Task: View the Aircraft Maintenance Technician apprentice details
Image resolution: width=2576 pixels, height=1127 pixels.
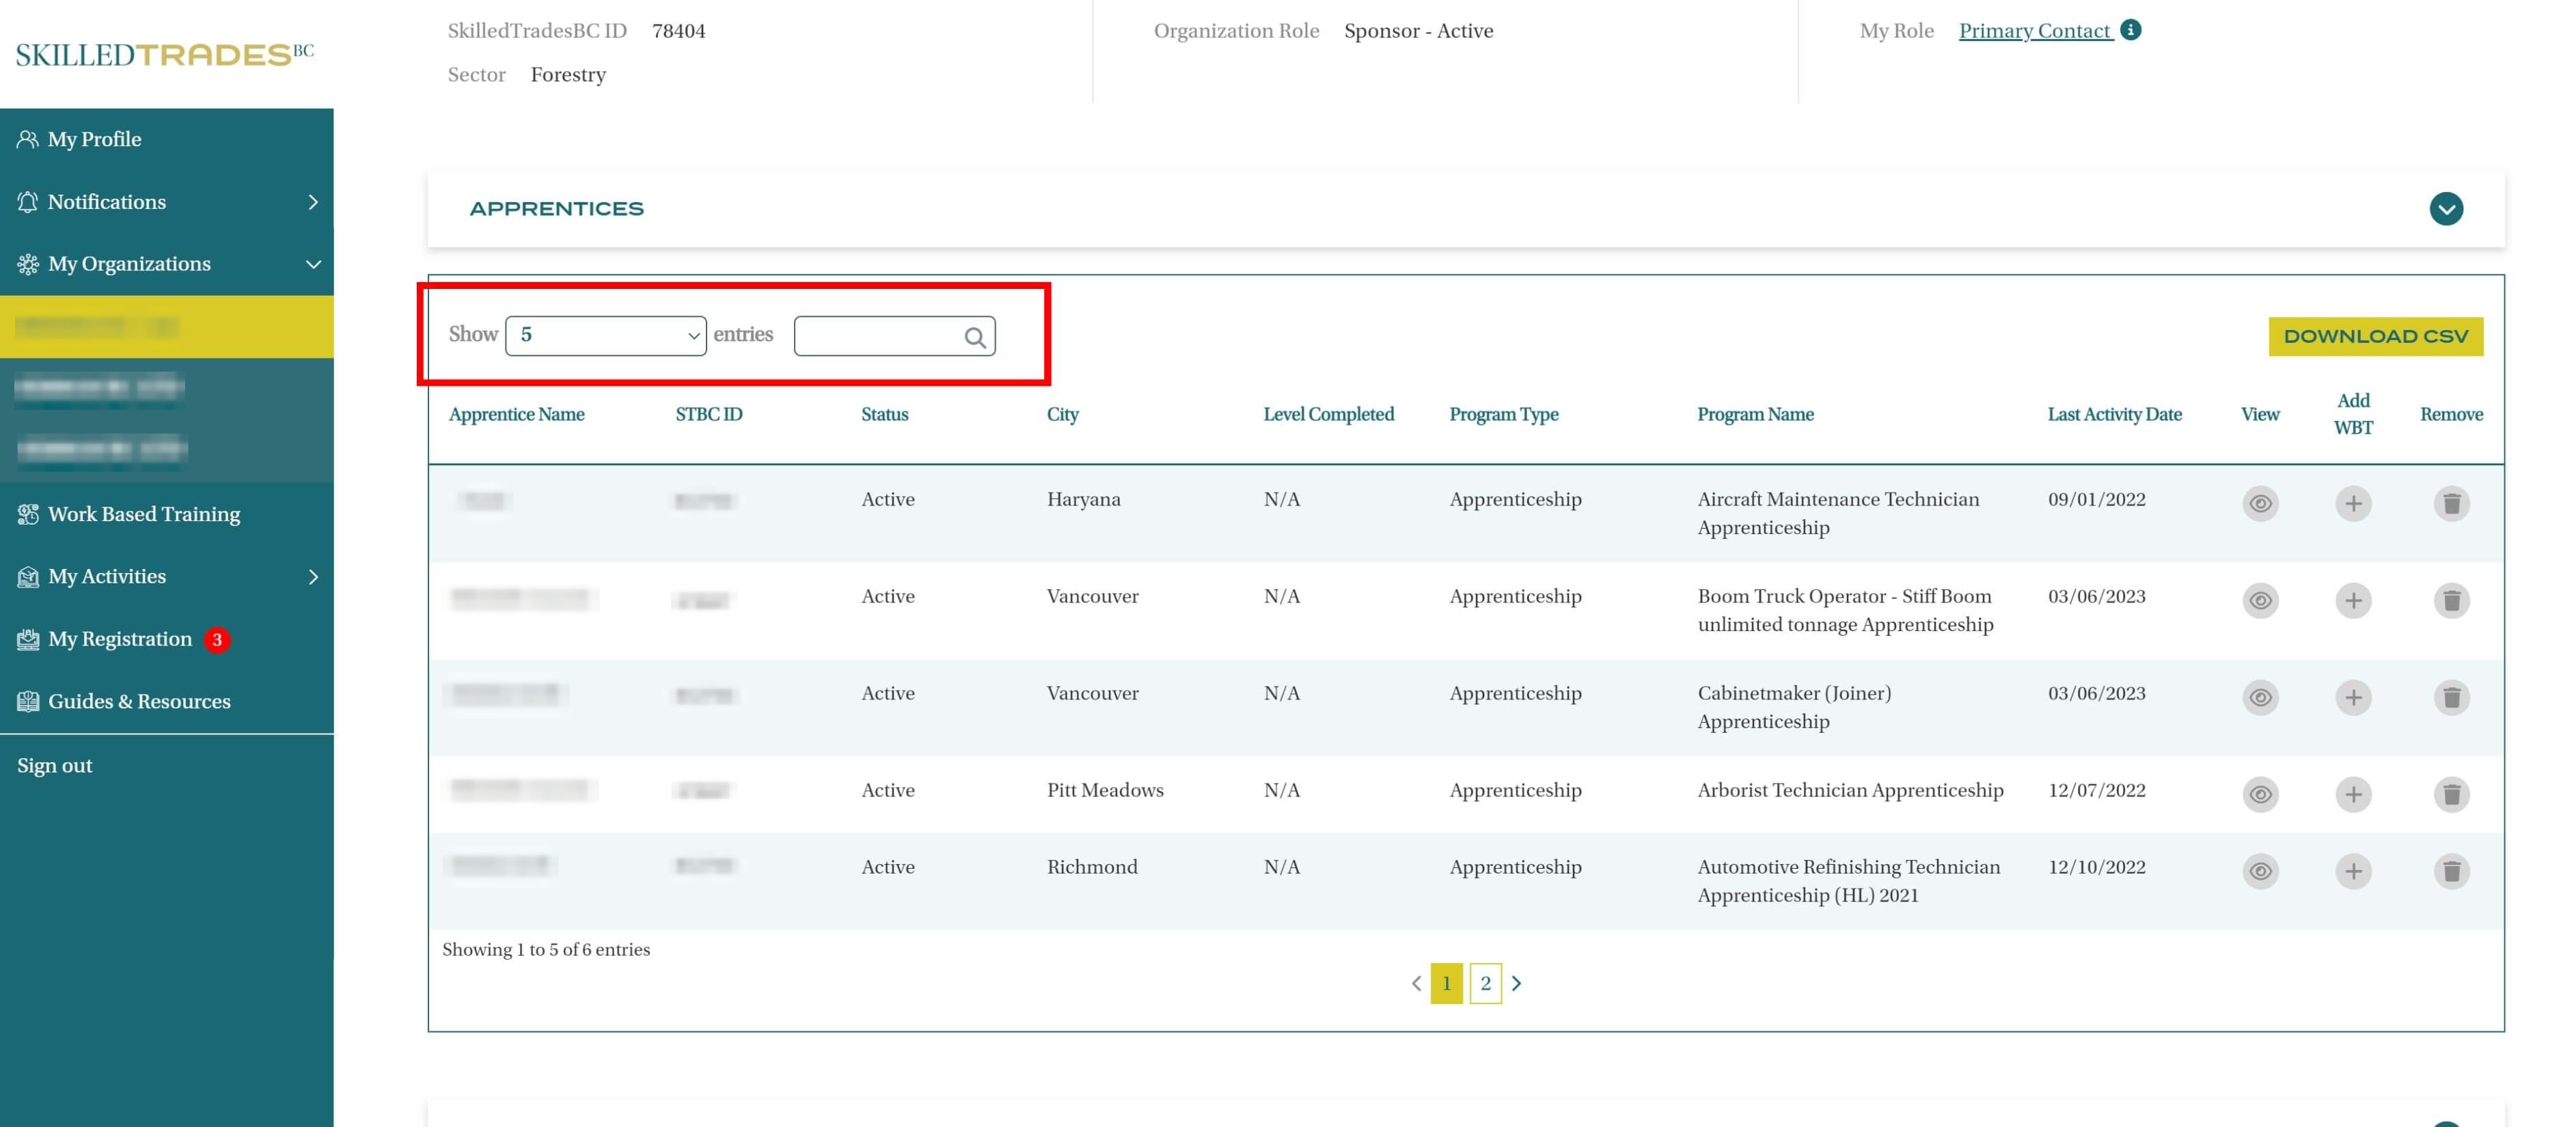Action: point(2260,503)
